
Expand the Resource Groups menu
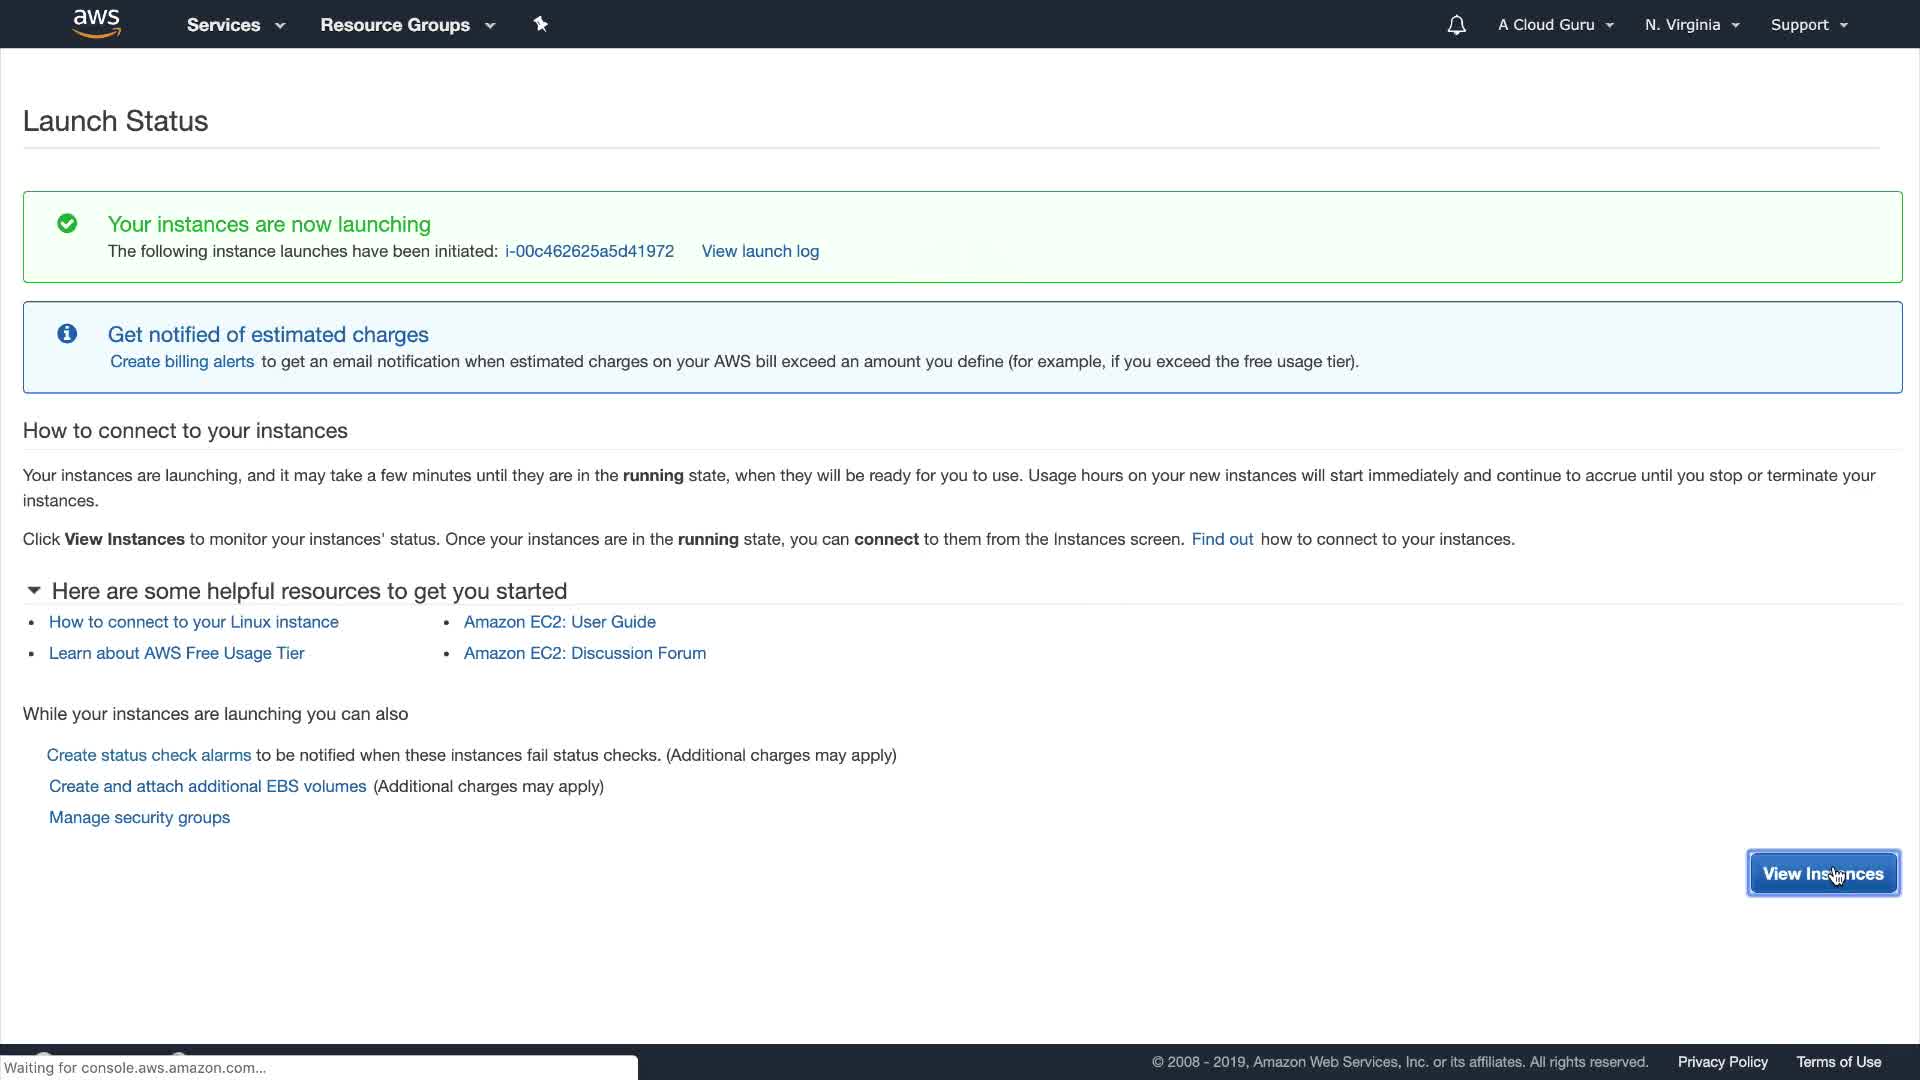[407, 25]
